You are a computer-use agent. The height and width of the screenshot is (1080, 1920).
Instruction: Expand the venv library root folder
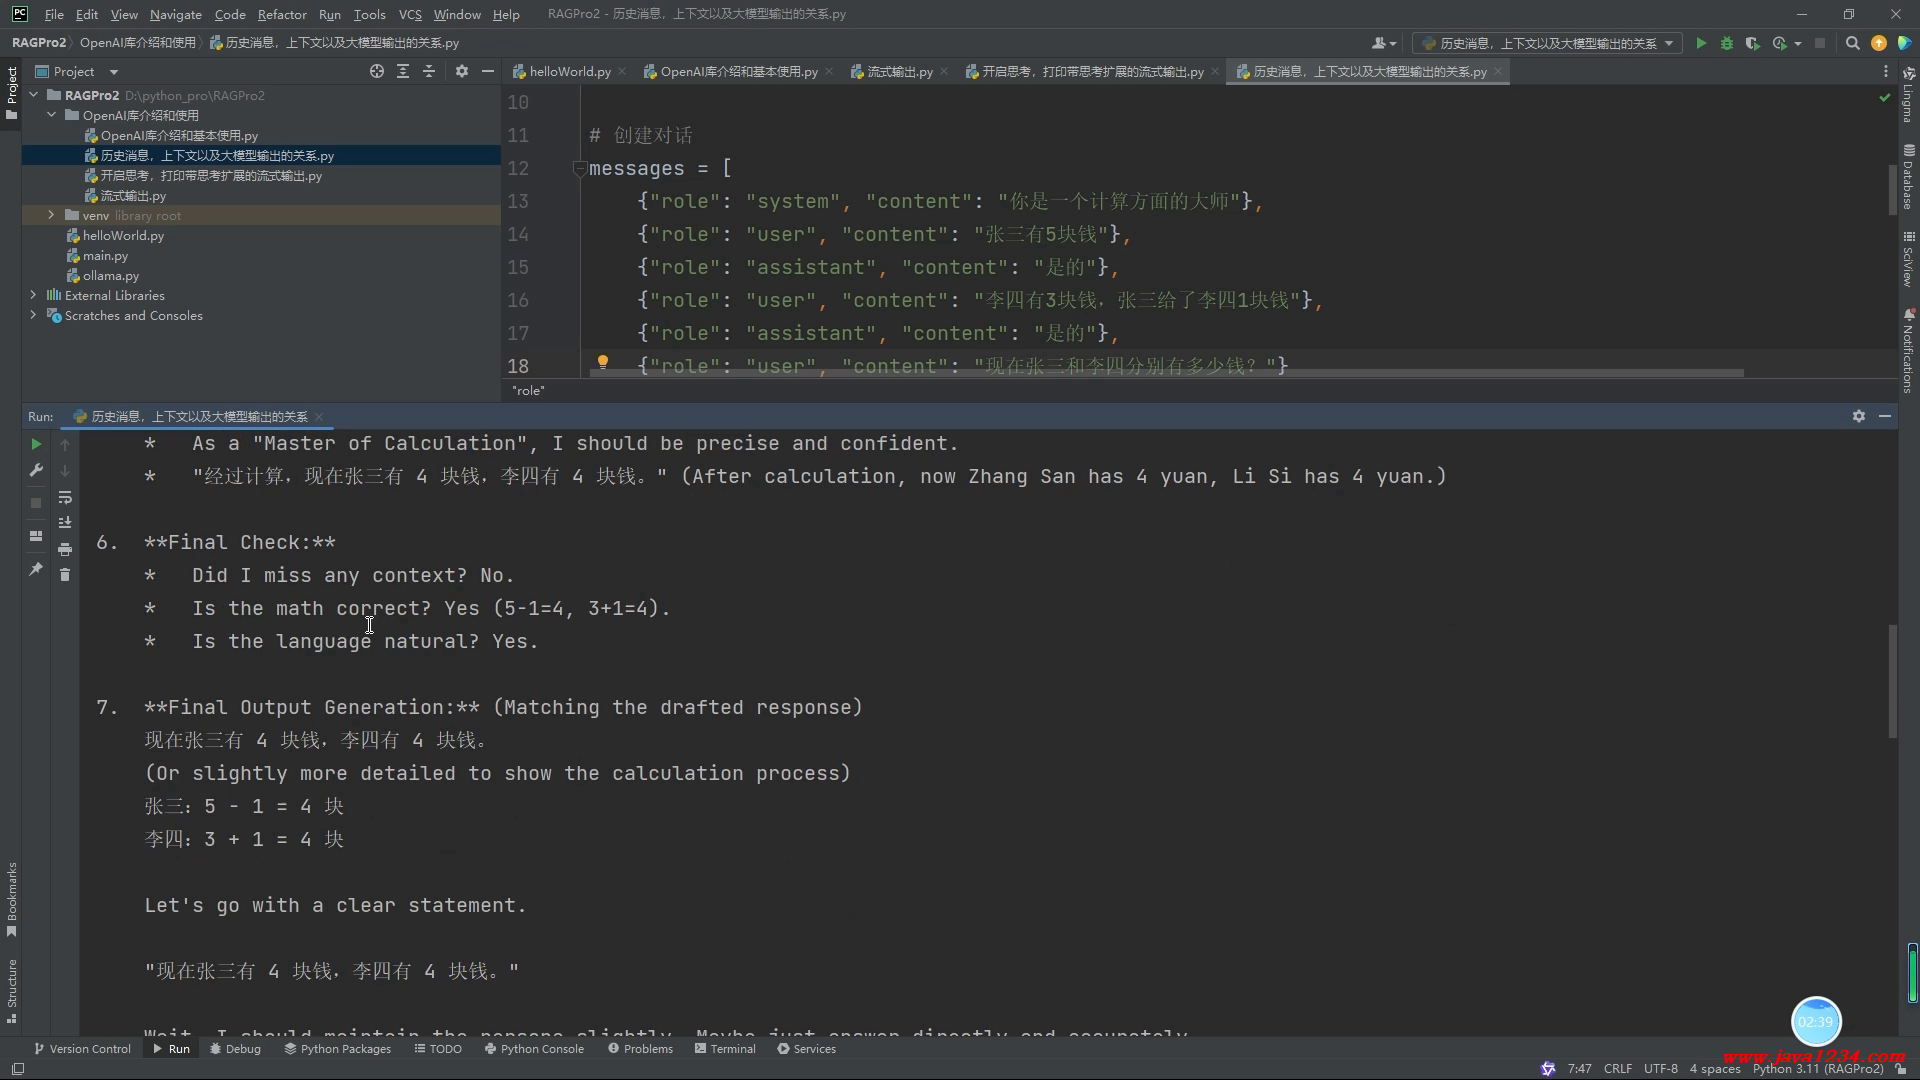tap(51, 215)
